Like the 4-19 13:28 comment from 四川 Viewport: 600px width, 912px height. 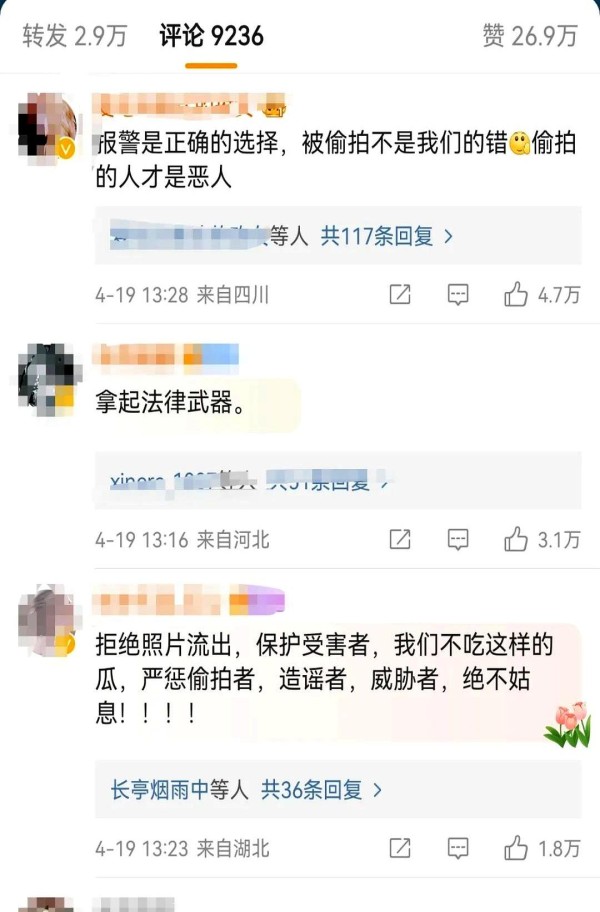click(x=516, y=294)
